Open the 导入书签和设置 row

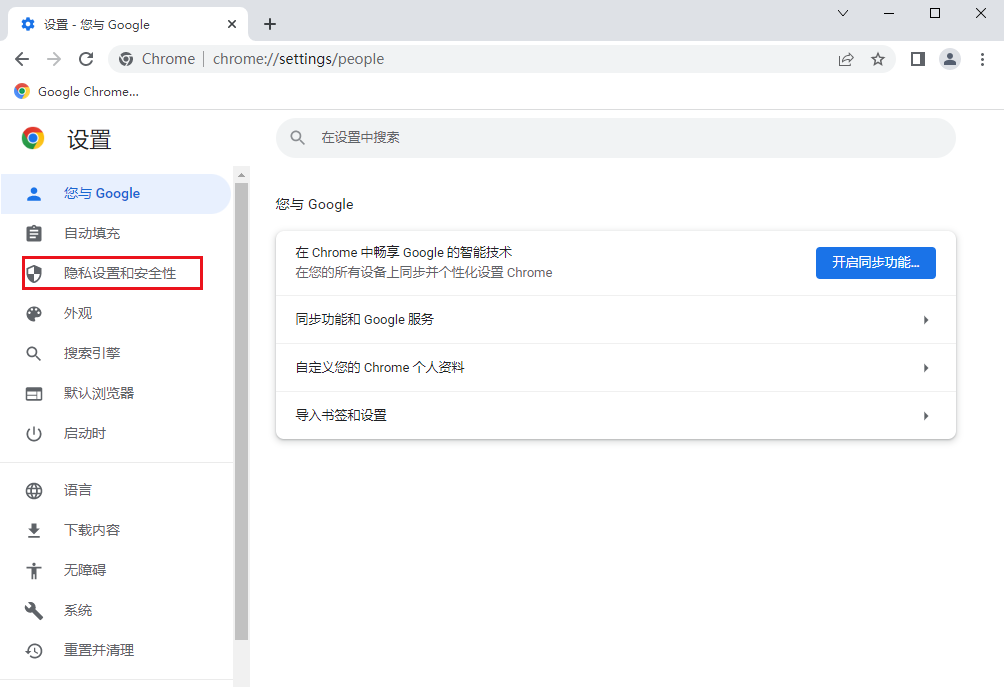(615, 416)
